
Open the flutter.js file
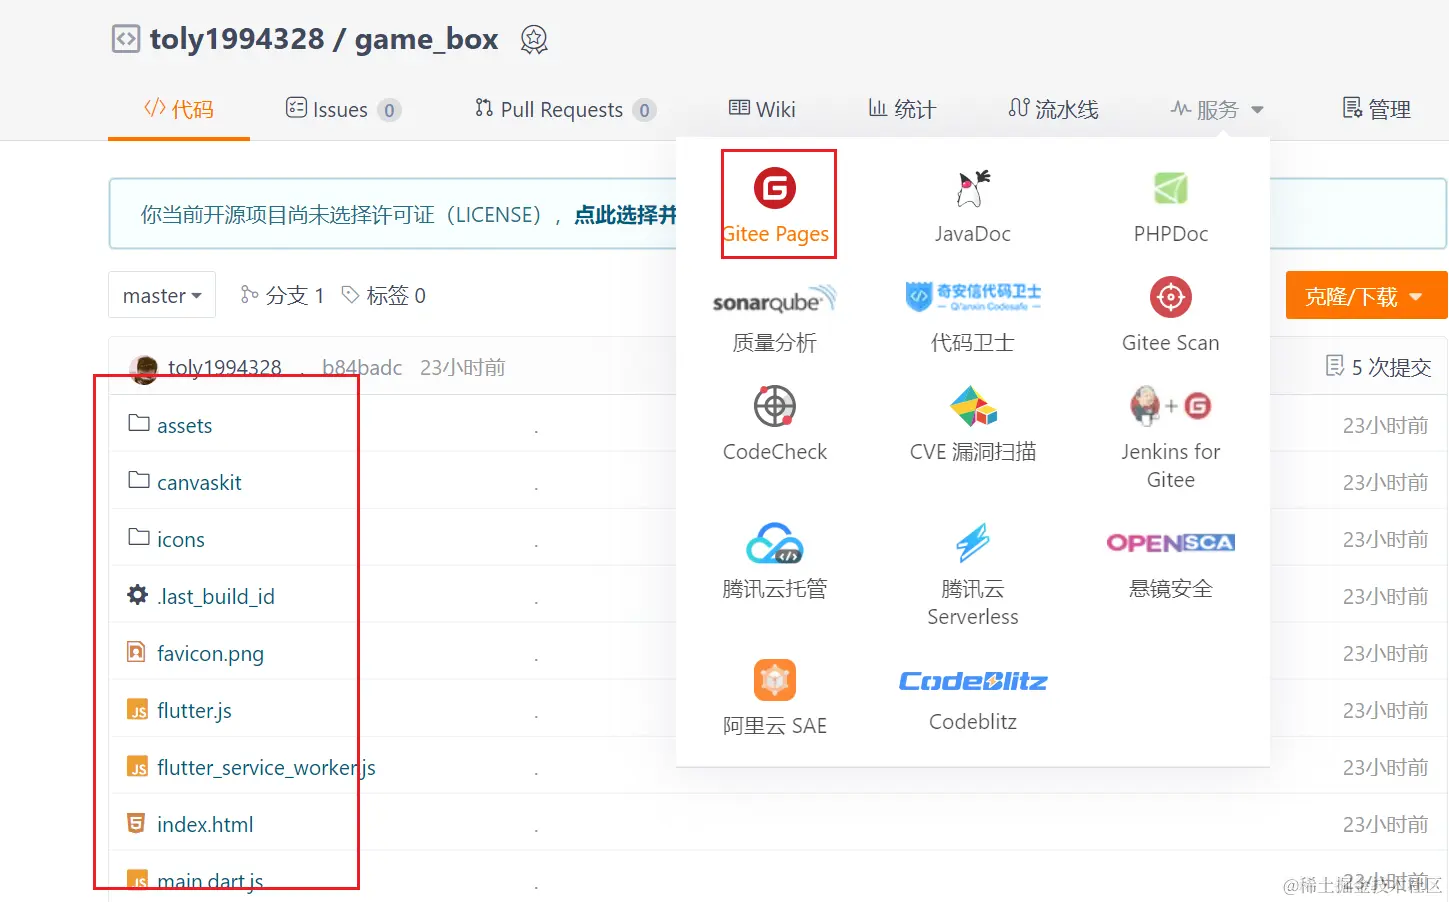pos(194,710)
